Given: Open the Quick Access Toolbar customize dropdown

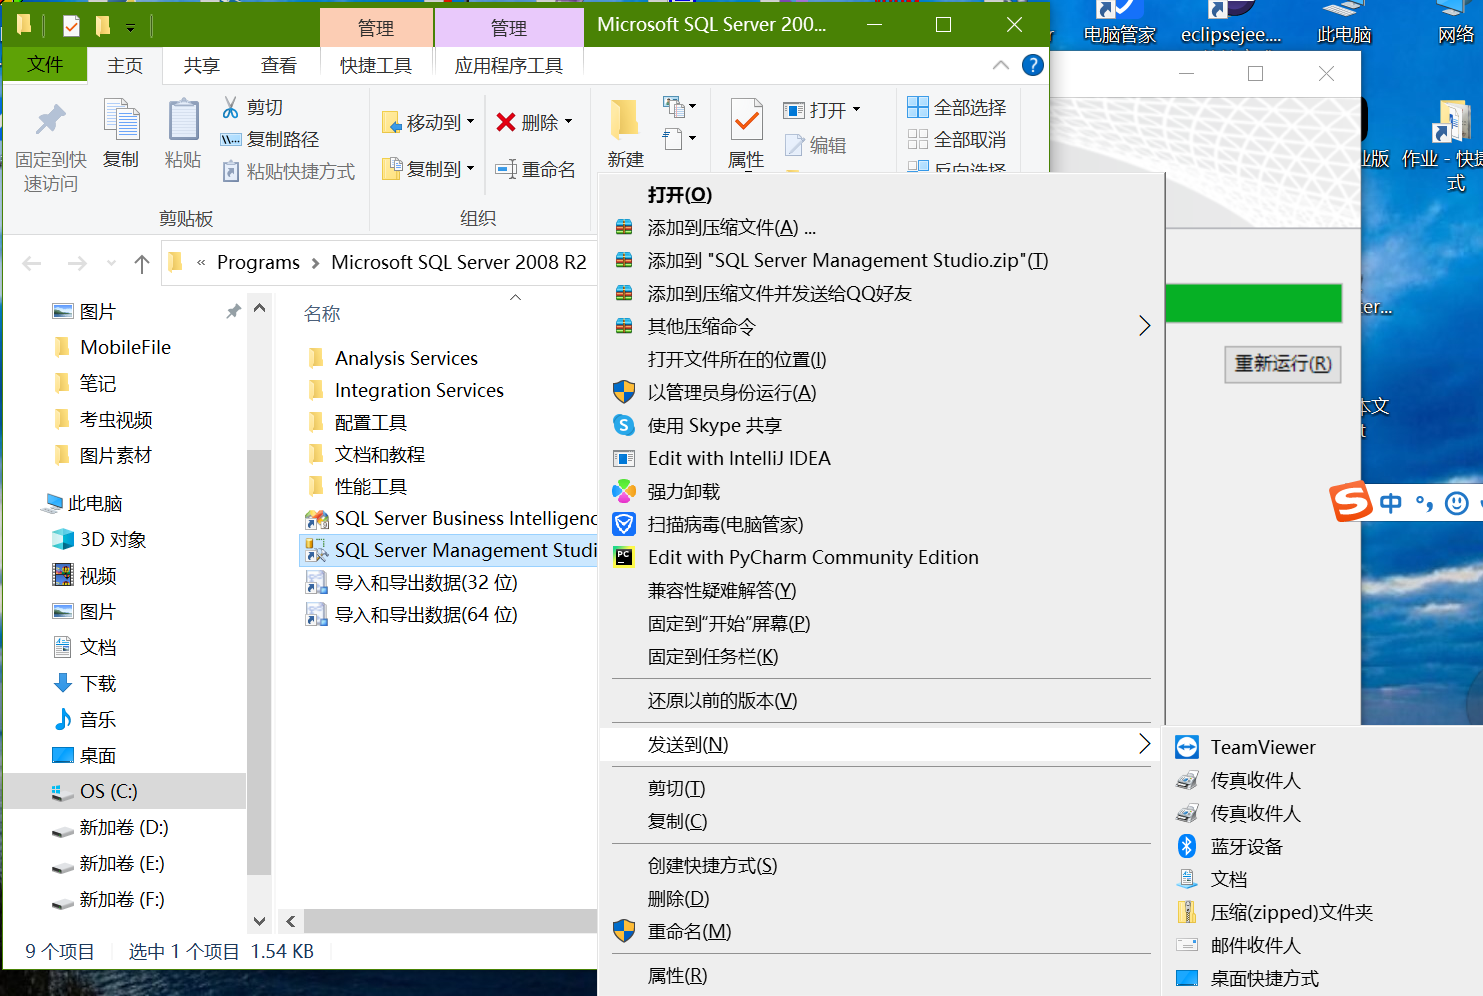Looking at the screenshot, I should [x=130, y=27].
